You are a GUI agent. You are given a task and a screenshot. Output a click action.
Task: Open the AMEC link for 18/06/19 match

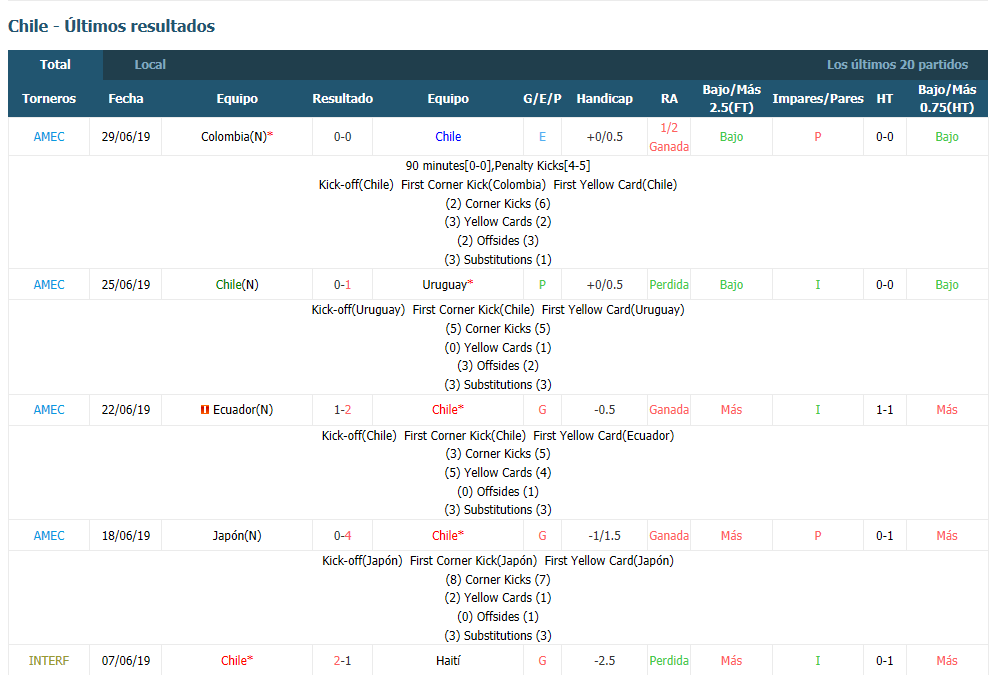(49, 535)
